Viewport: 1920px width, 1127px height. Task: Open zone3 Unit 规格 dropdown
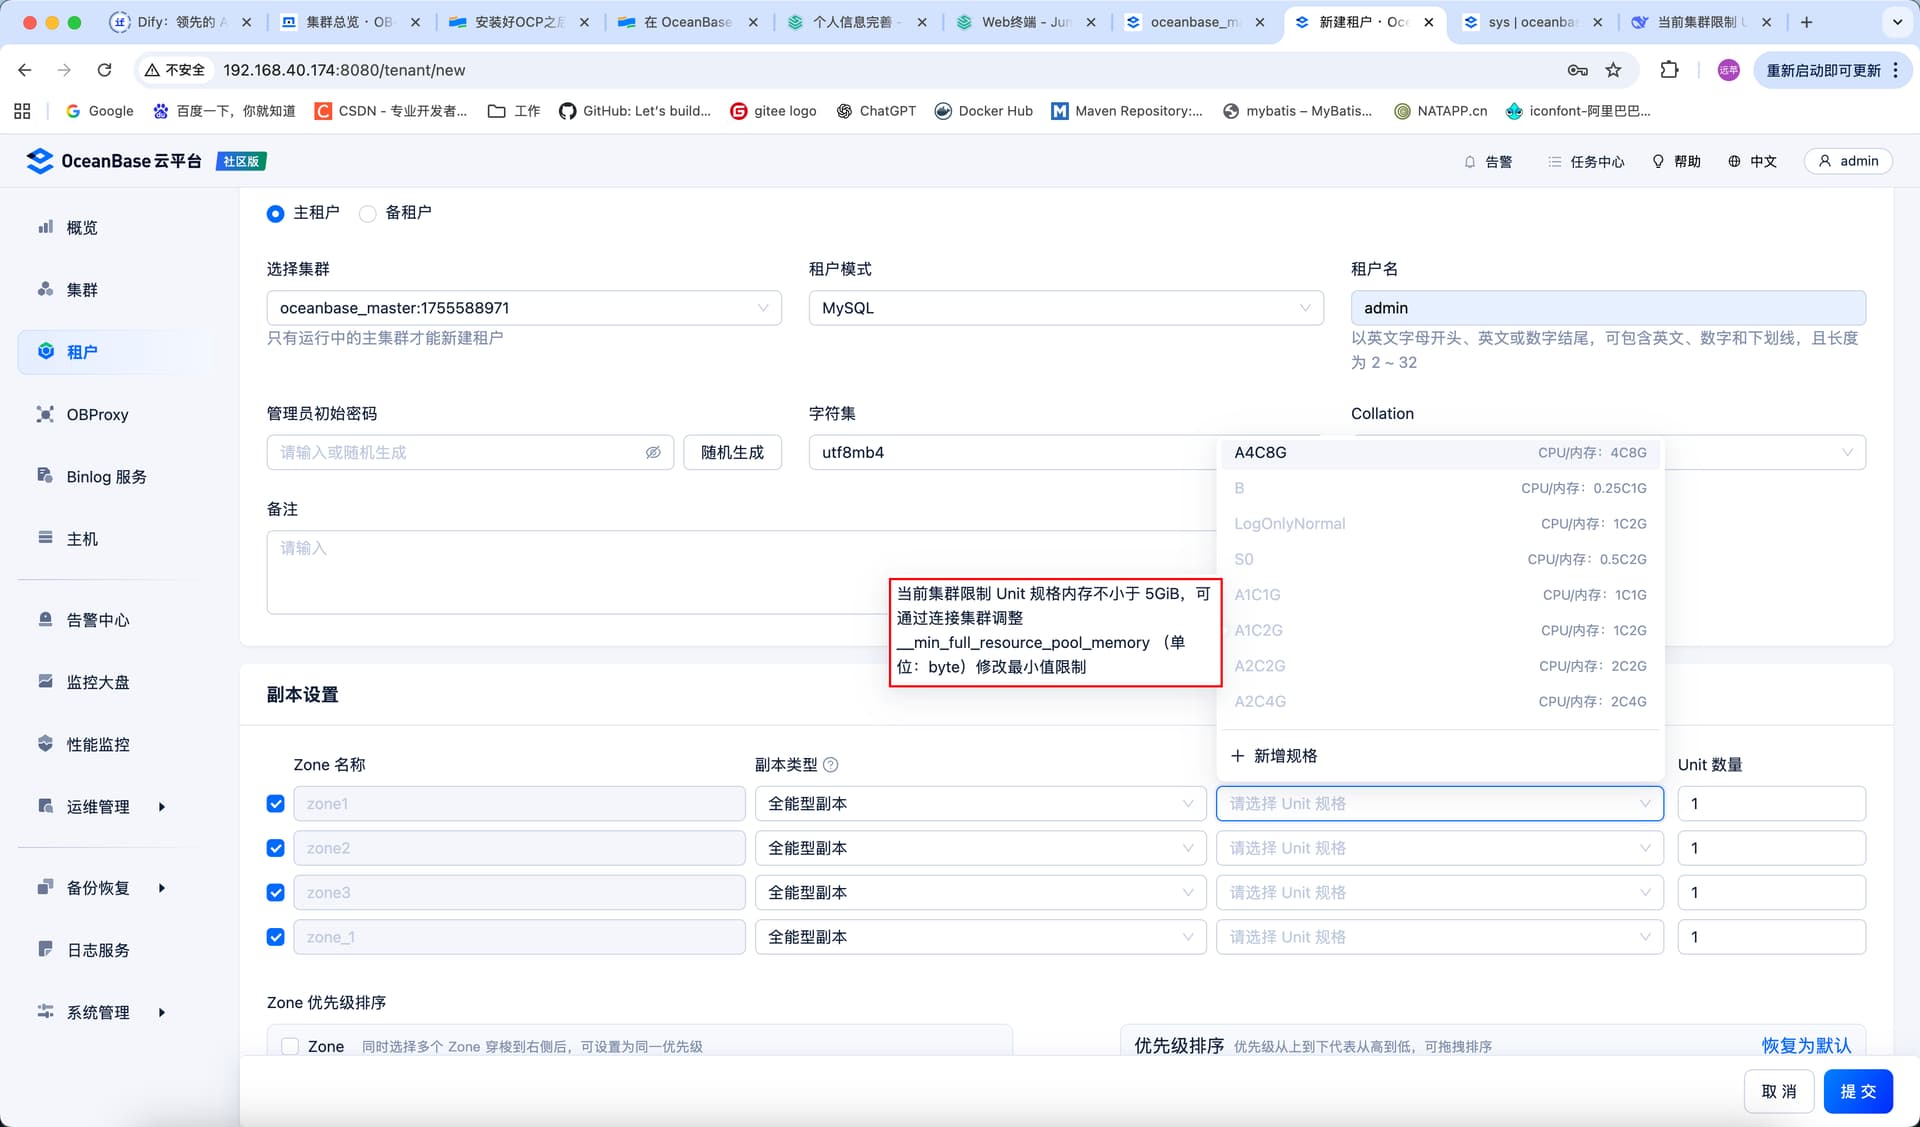[x=1439, y=893]
